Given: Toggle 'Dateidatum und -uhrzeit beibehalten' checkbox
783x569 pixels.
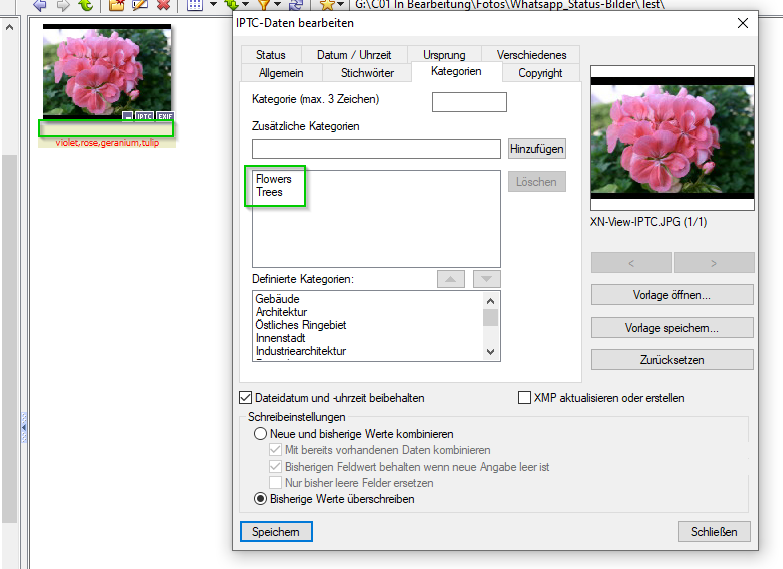Looking at the screenshot, I should (245, 398).
